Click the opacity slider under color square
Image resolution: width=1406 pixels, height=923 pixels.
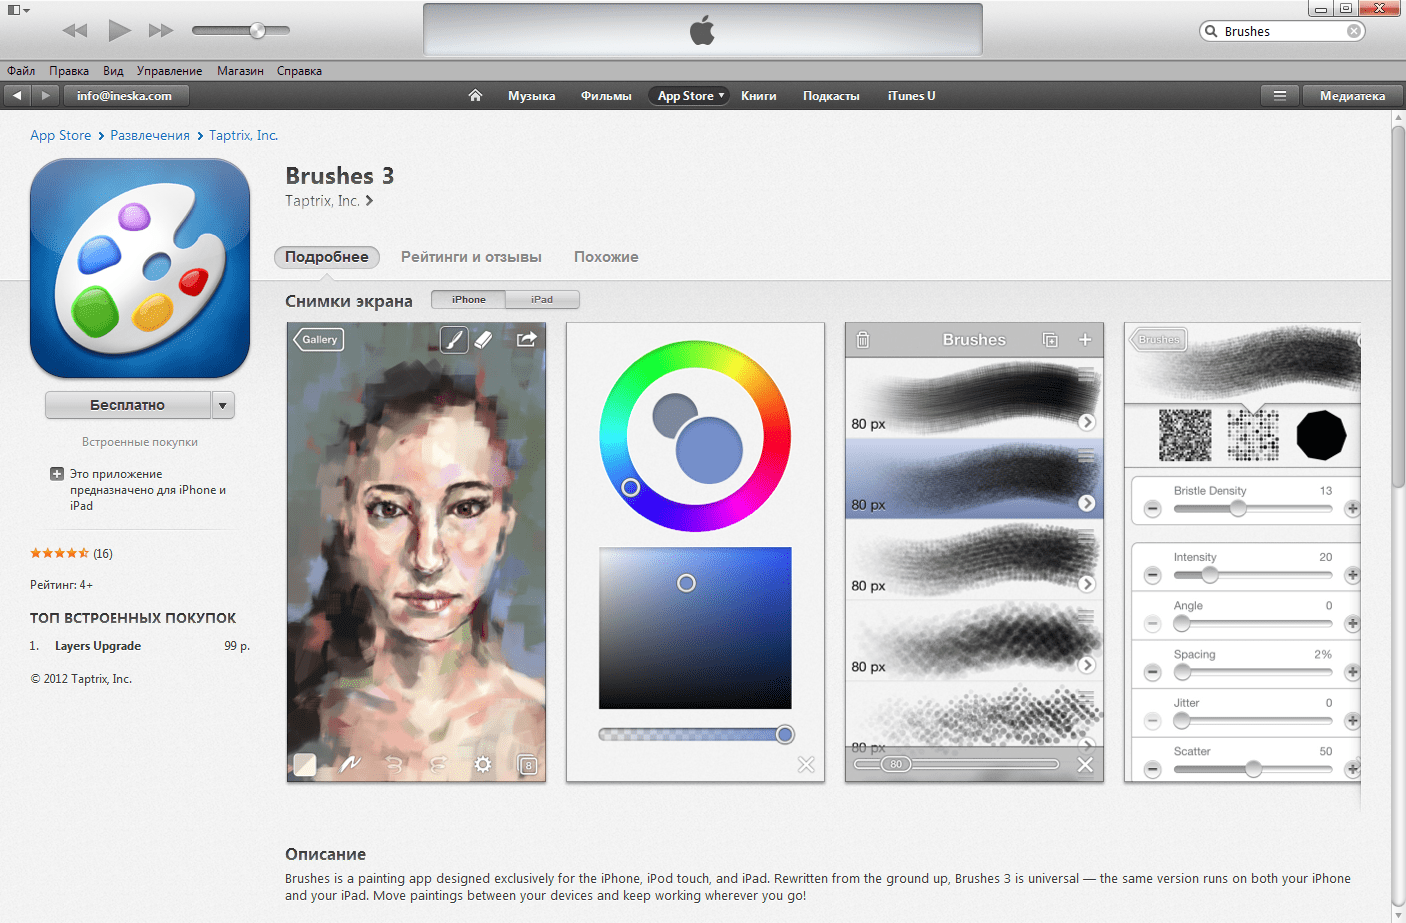(x=695, y=735)
